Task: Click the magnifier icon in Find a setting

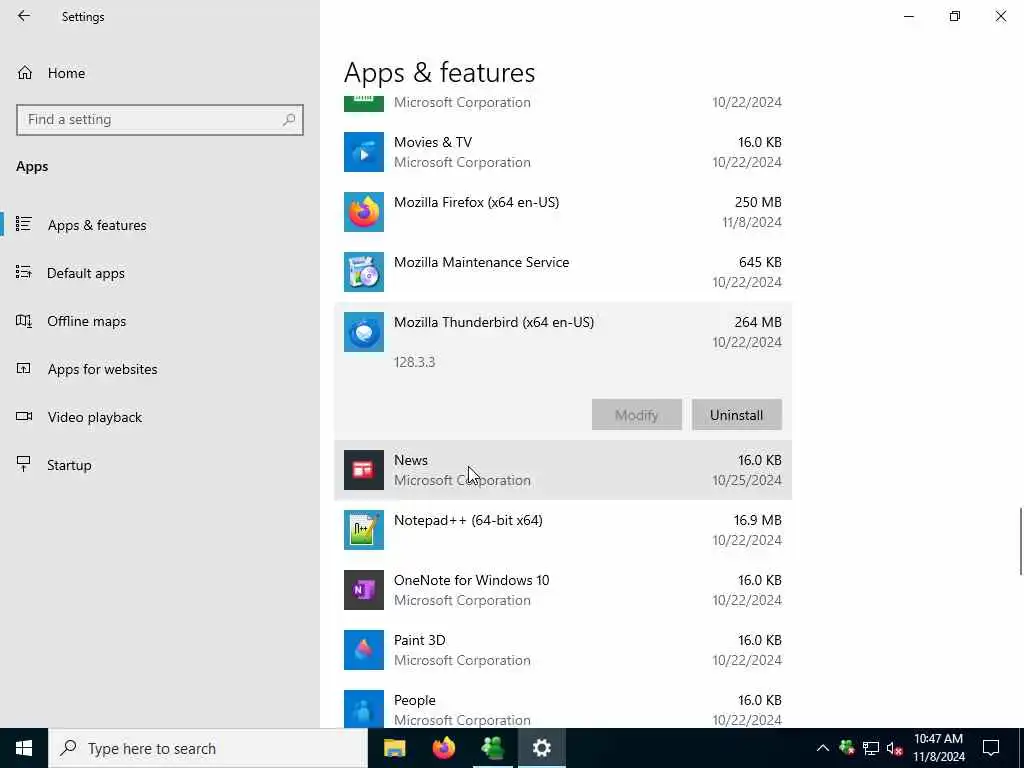Action: pos(289,120)
